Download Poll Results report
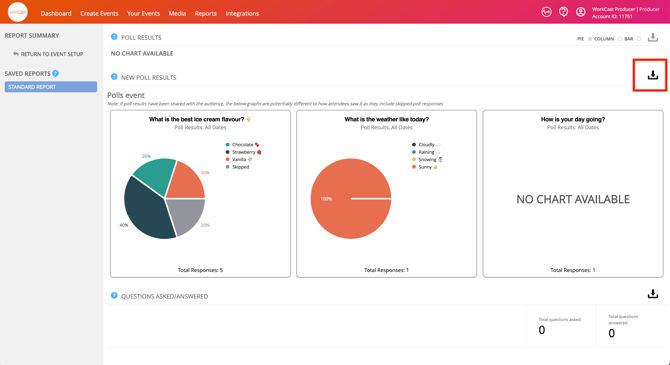 pos(652,38)
